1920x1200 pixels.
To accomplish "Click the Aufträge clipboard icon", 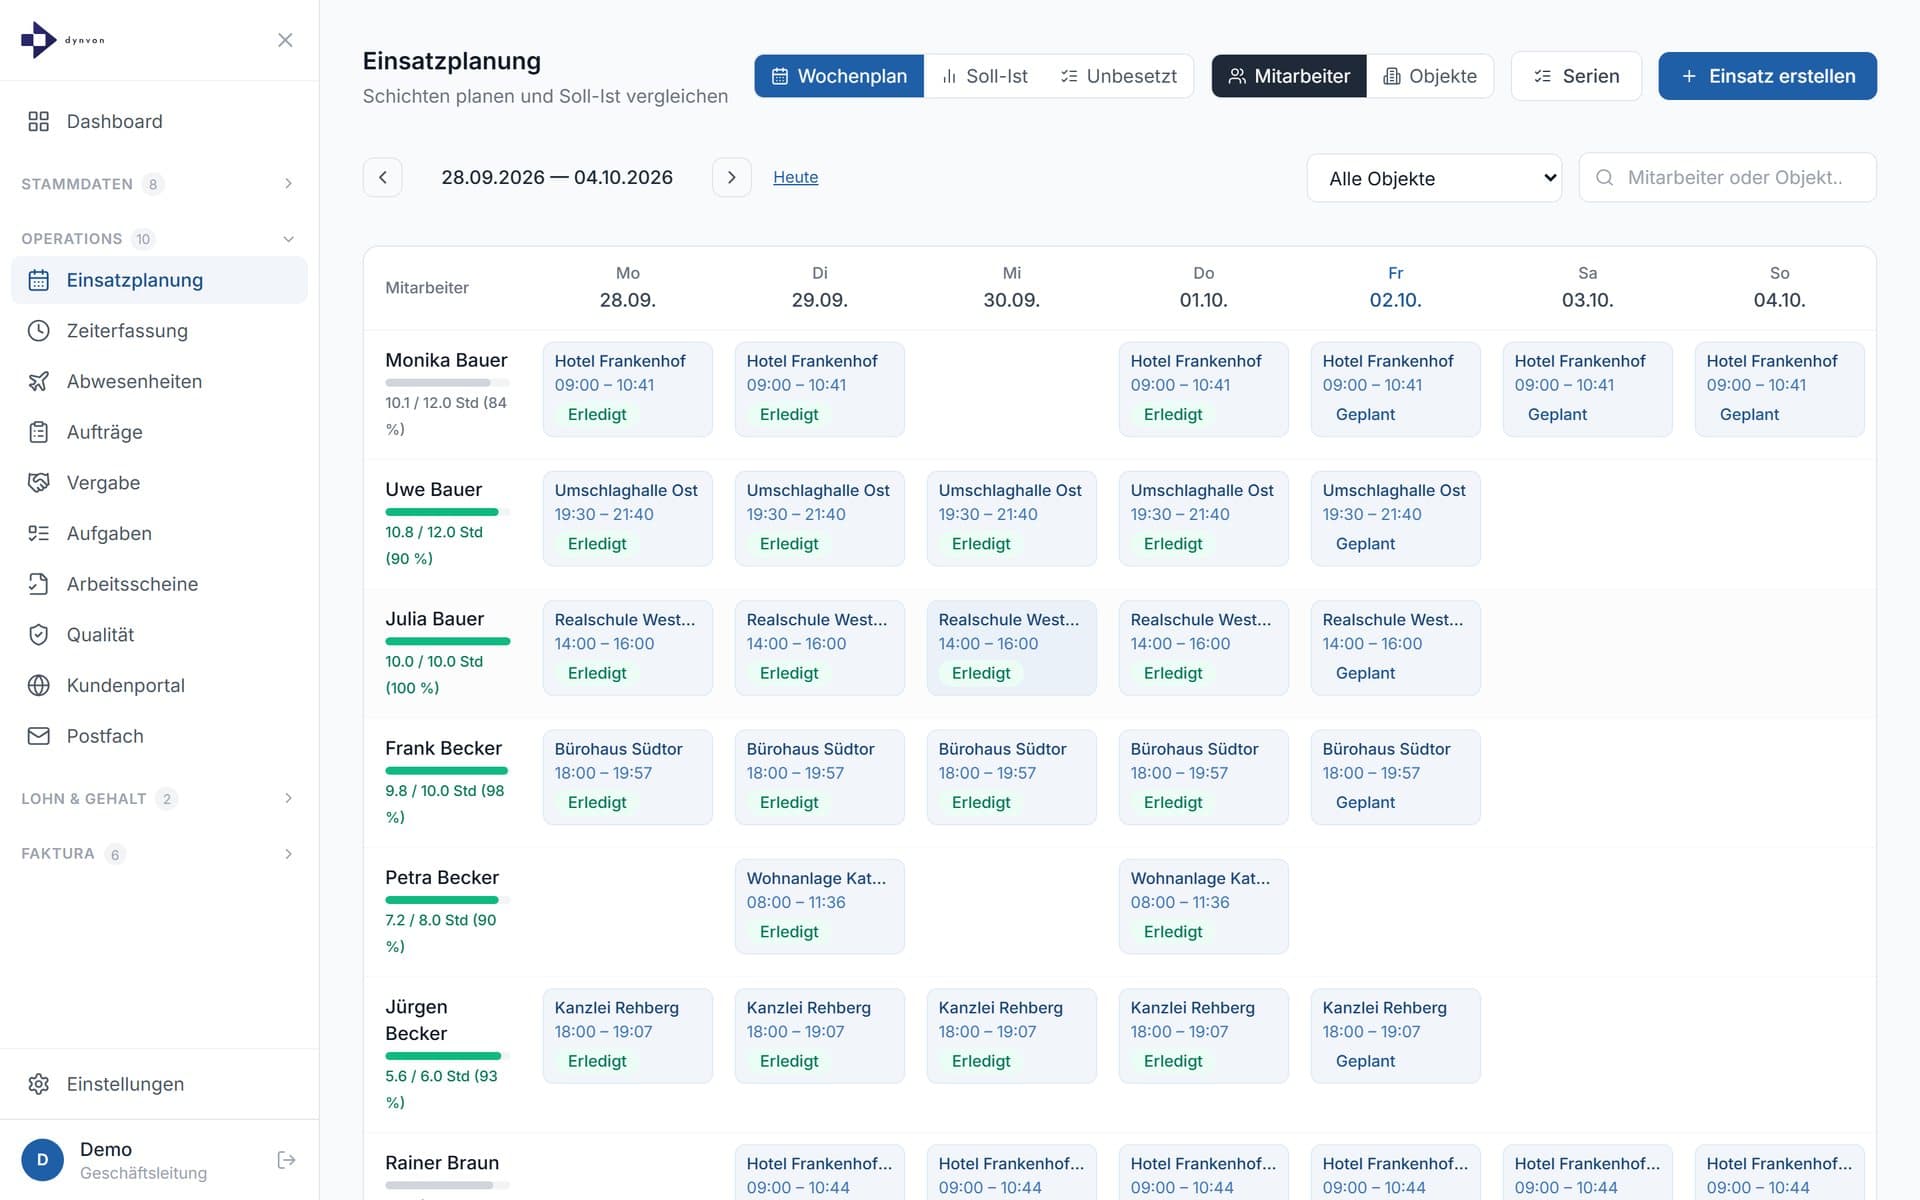I will 39,432.
